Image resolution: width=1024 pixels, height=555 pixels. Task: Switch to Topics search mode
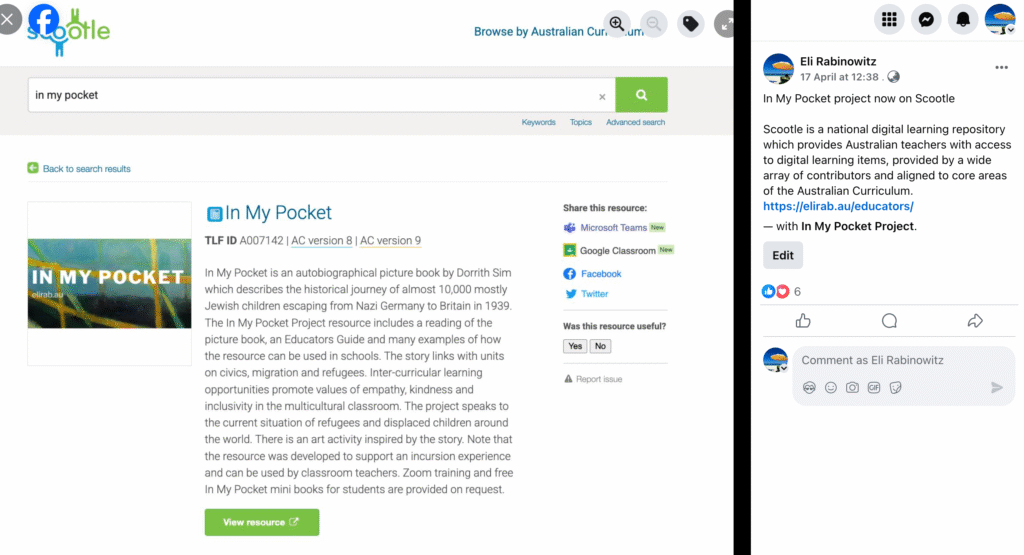pyautogui.click(x=581, y=122)
